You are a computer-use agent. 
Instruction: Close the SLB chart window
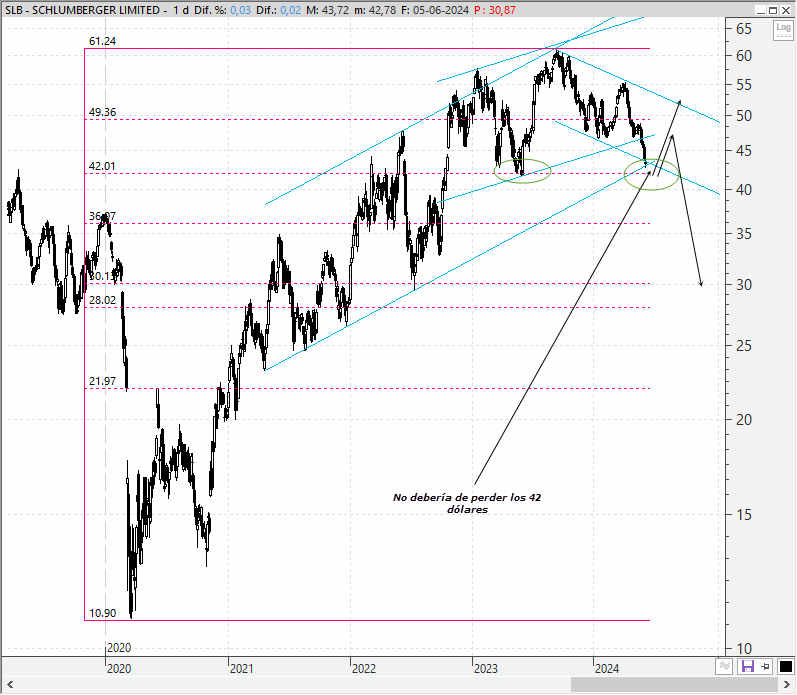[x=785, y=10]
